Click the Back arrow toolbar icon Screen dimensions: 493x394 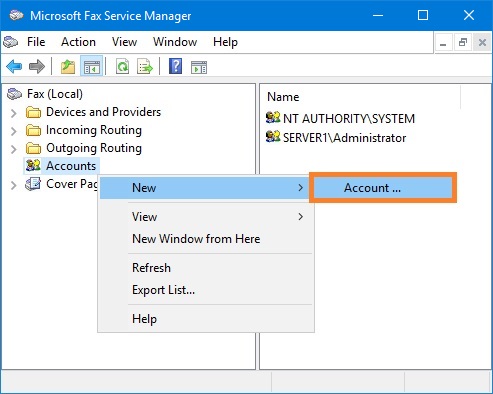click(x=14, y=67)
